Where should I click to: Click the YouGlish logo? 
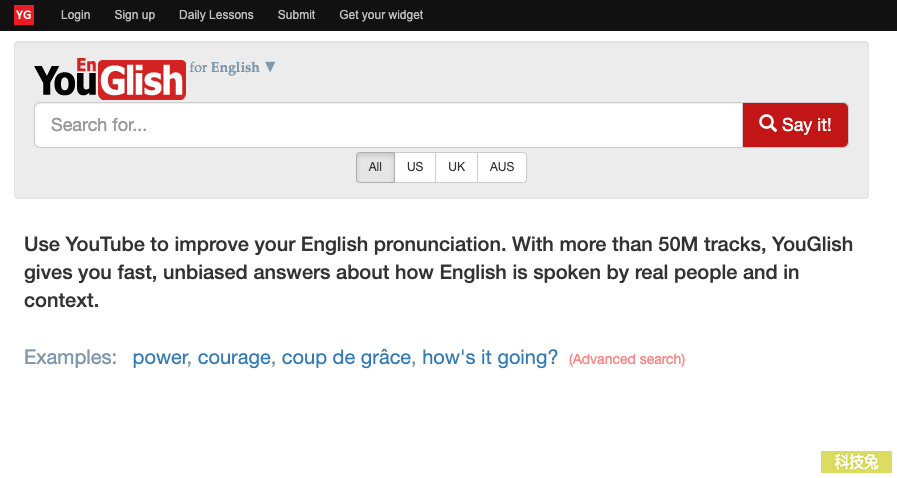pyautogui.click(x=110, y=79)
